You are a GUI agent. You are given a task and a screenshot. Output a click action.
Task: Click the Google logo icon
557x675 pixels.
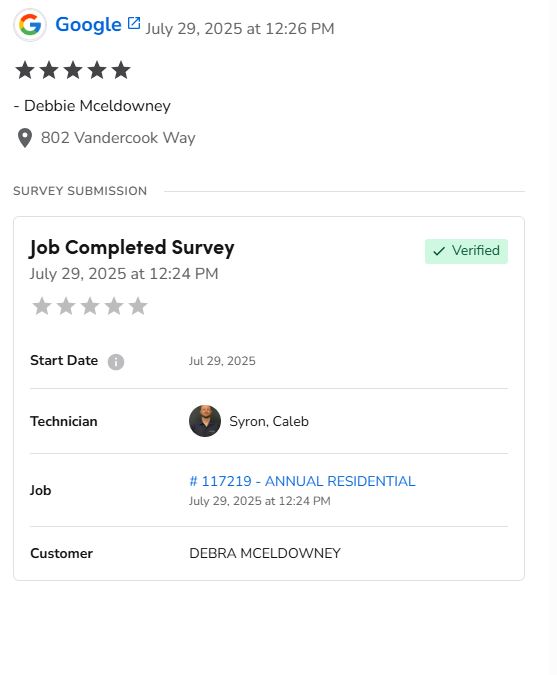30,25
